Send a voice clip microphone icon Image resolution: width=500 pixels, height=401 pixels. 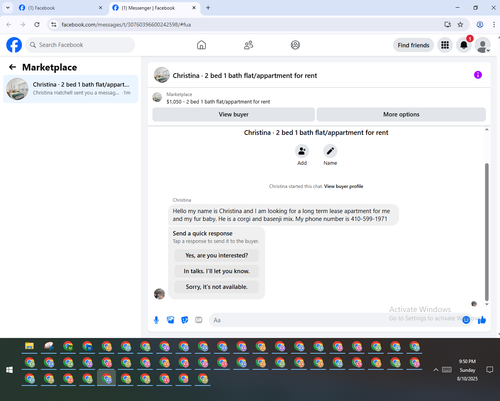(156, 320)
